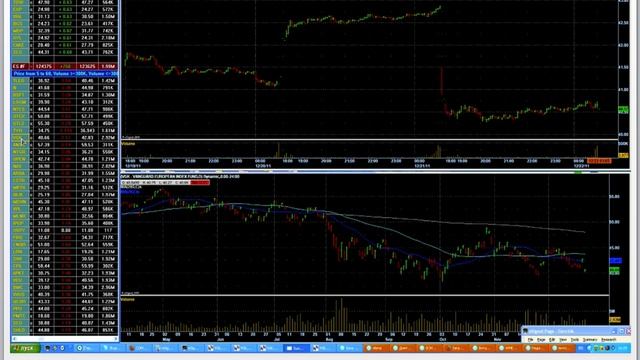This screenshot has height=360, width=640.
Task: Select the watchlist row priced 11.00
Action: pyautogui.click(x=65, y=230)
